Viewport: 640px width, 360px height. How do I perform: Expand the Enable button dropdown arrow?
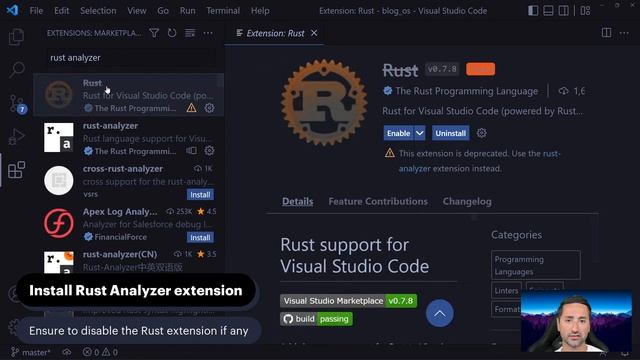coord(420,133)
